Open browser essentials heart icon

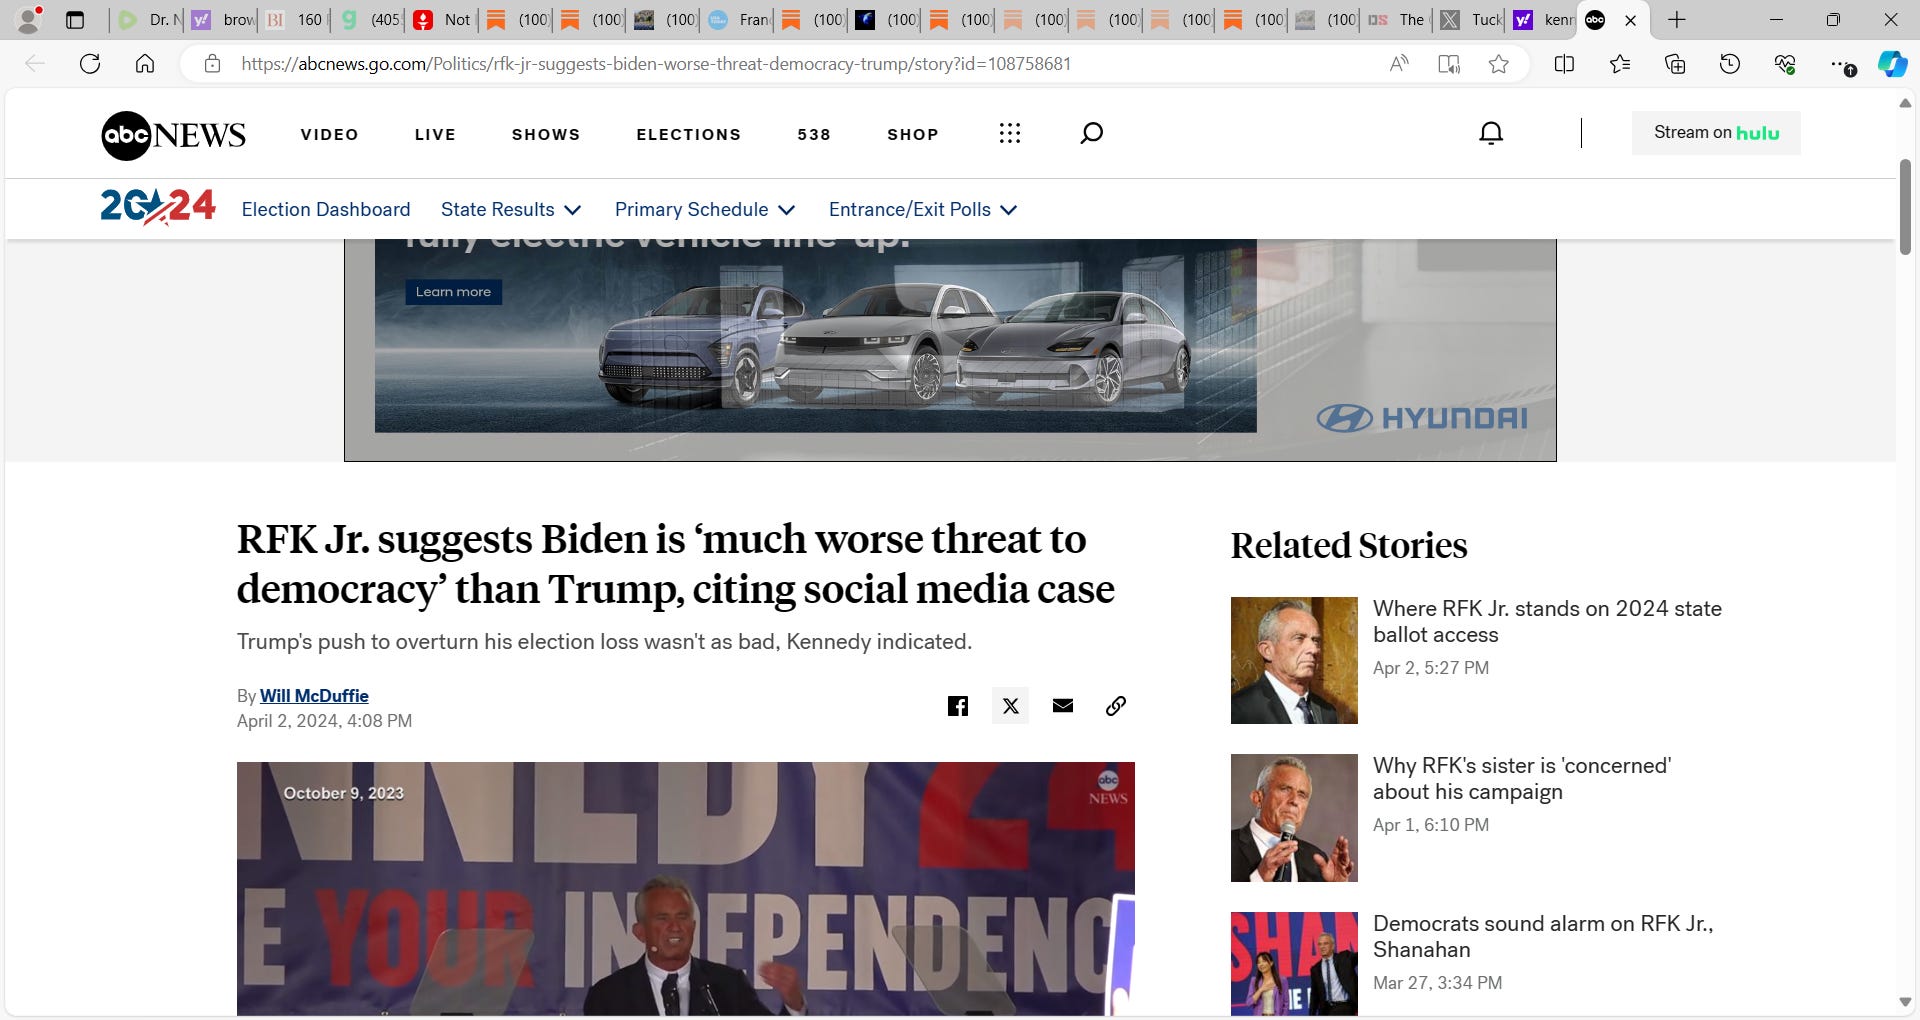click(1785, 64)
